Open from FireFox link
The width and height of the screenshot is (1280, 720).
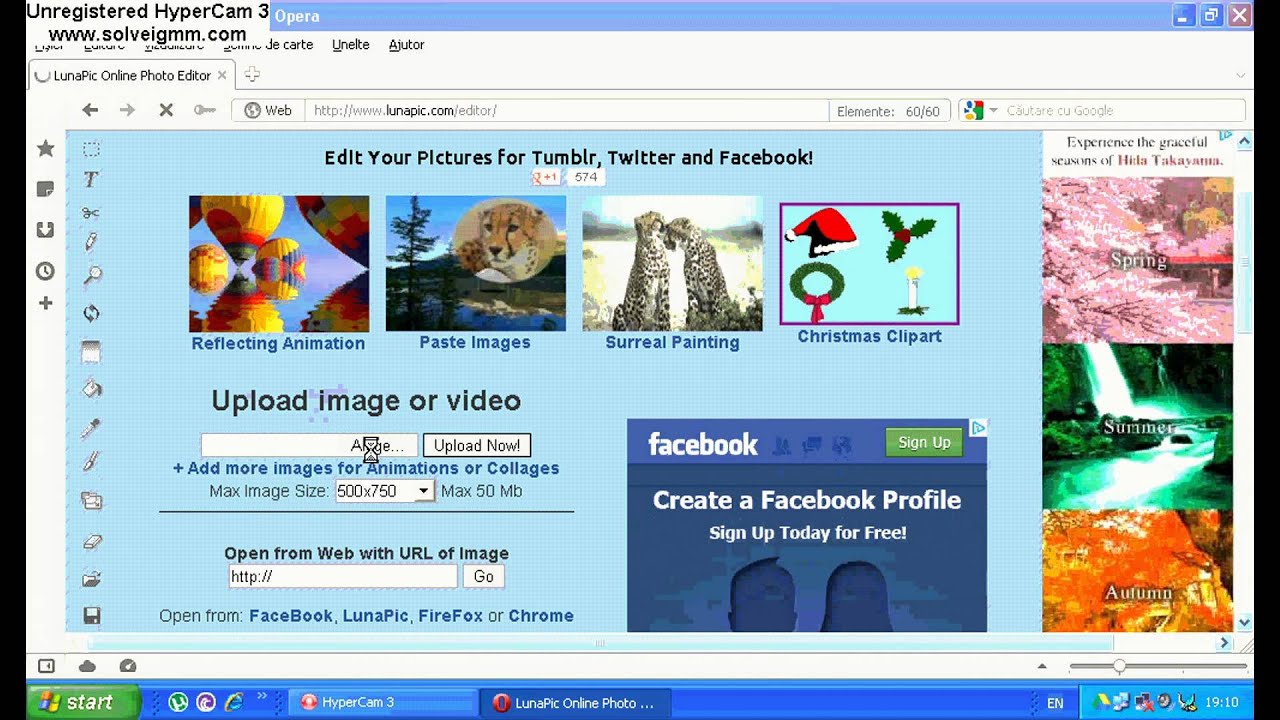[x=450, y=616]
